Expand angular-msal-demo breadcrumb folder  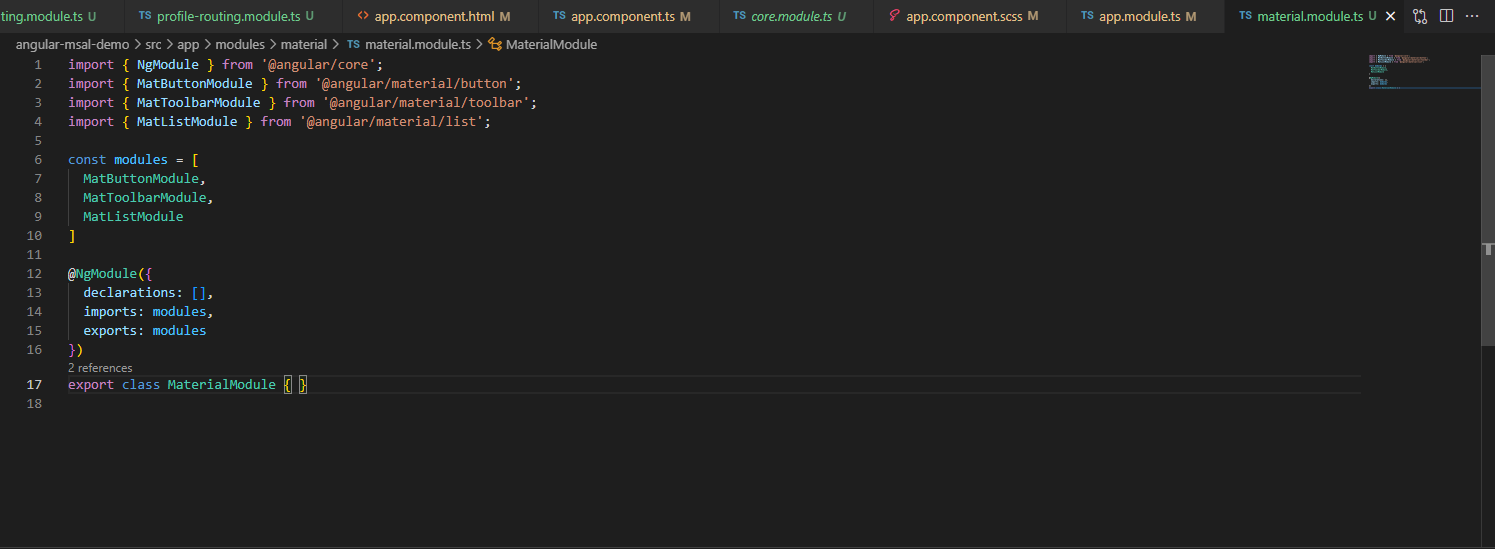(72, 45)
